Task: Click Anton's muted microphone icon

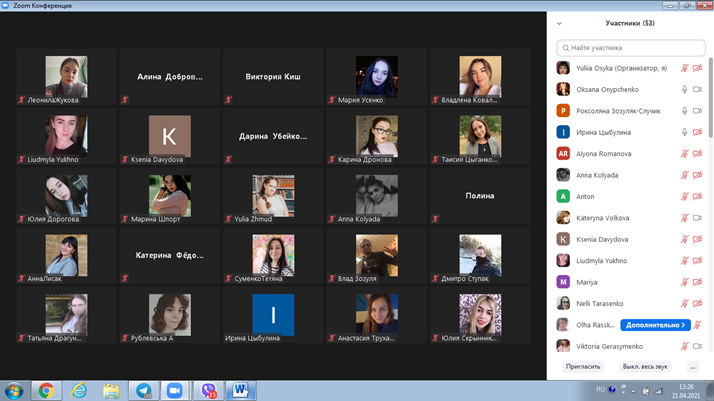Action: tap(685, 197)
